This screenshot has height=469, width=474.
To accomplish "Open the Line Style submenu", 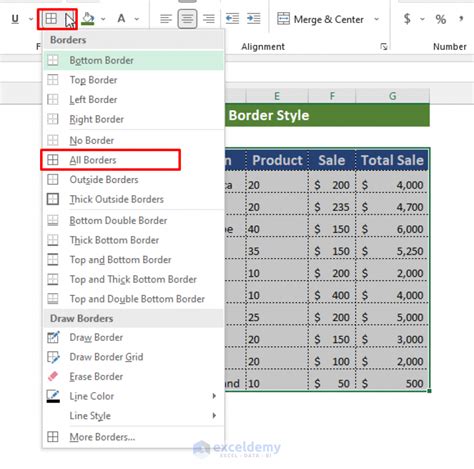I will (134, 416).
